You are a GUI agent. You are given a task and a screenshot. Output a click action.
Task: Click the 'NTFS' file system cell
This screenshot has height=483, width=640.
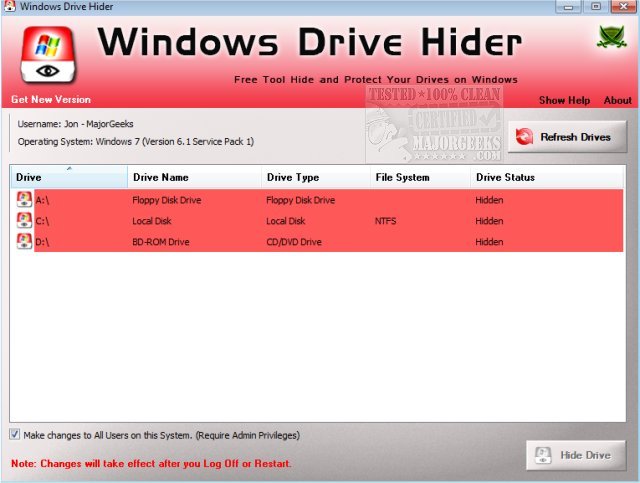pos(385,221)
